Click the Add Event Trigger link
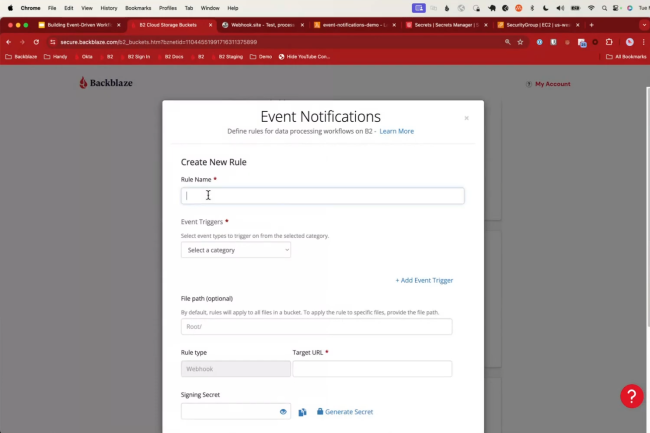The height and width of the screenshot is (433, 650). (424, 280)
